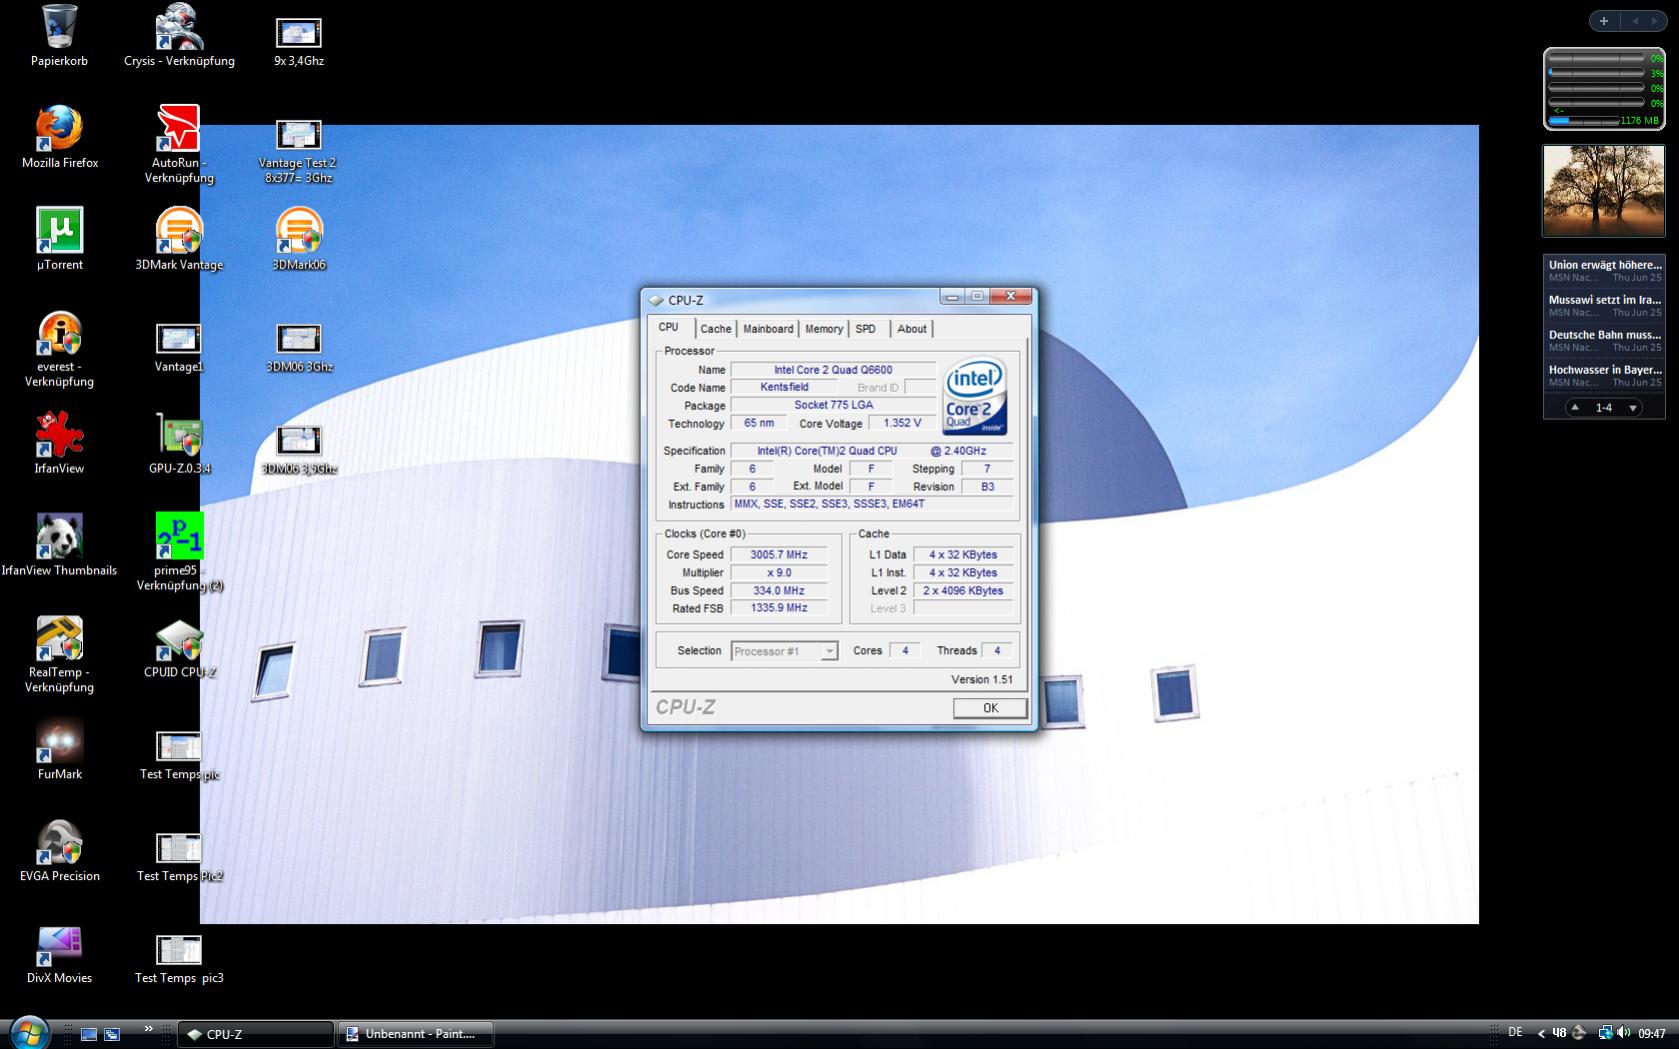Click the Multiplier value 'x 9.0'

coord(779,573)
